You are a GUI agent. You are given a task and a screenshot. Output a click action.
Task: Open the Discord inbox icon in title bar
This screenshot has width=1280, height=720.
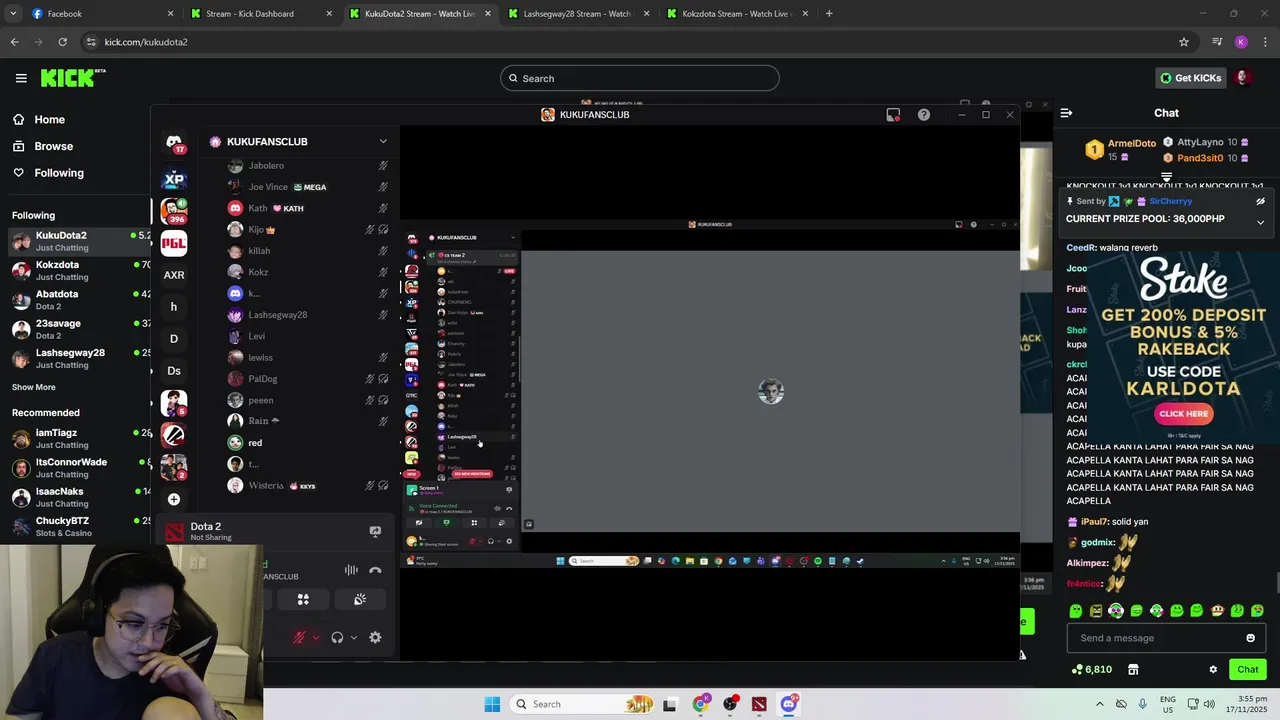click(893, 115)
